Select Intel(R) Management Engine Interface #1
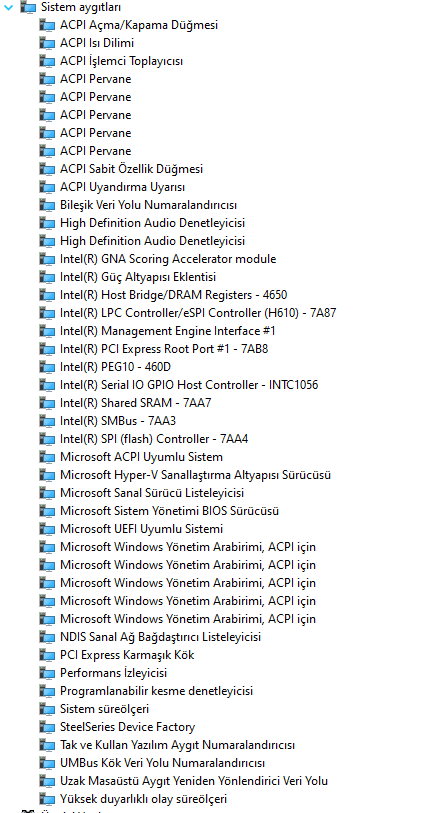This screenshot has height=813, width=428. click(168, 331)
